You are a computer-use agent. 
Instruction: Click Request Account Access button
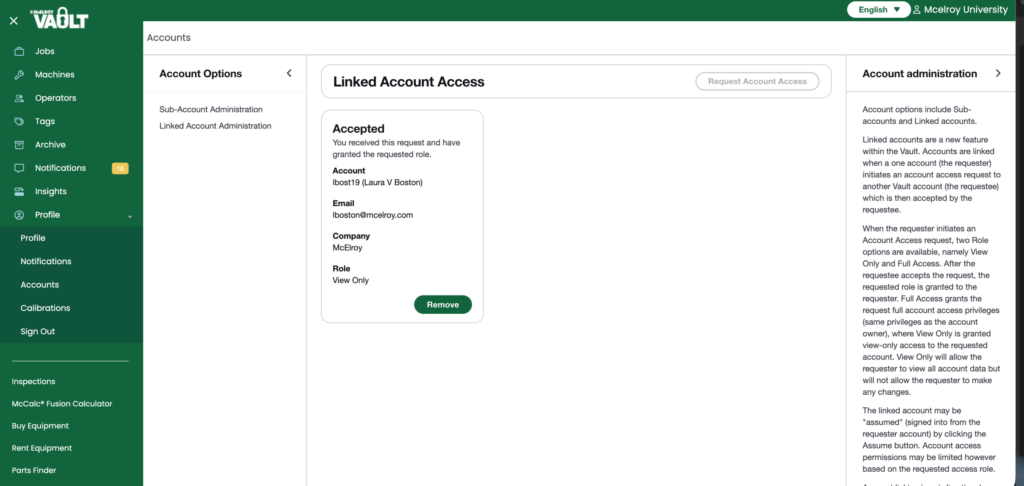click(x=757, y=82)
